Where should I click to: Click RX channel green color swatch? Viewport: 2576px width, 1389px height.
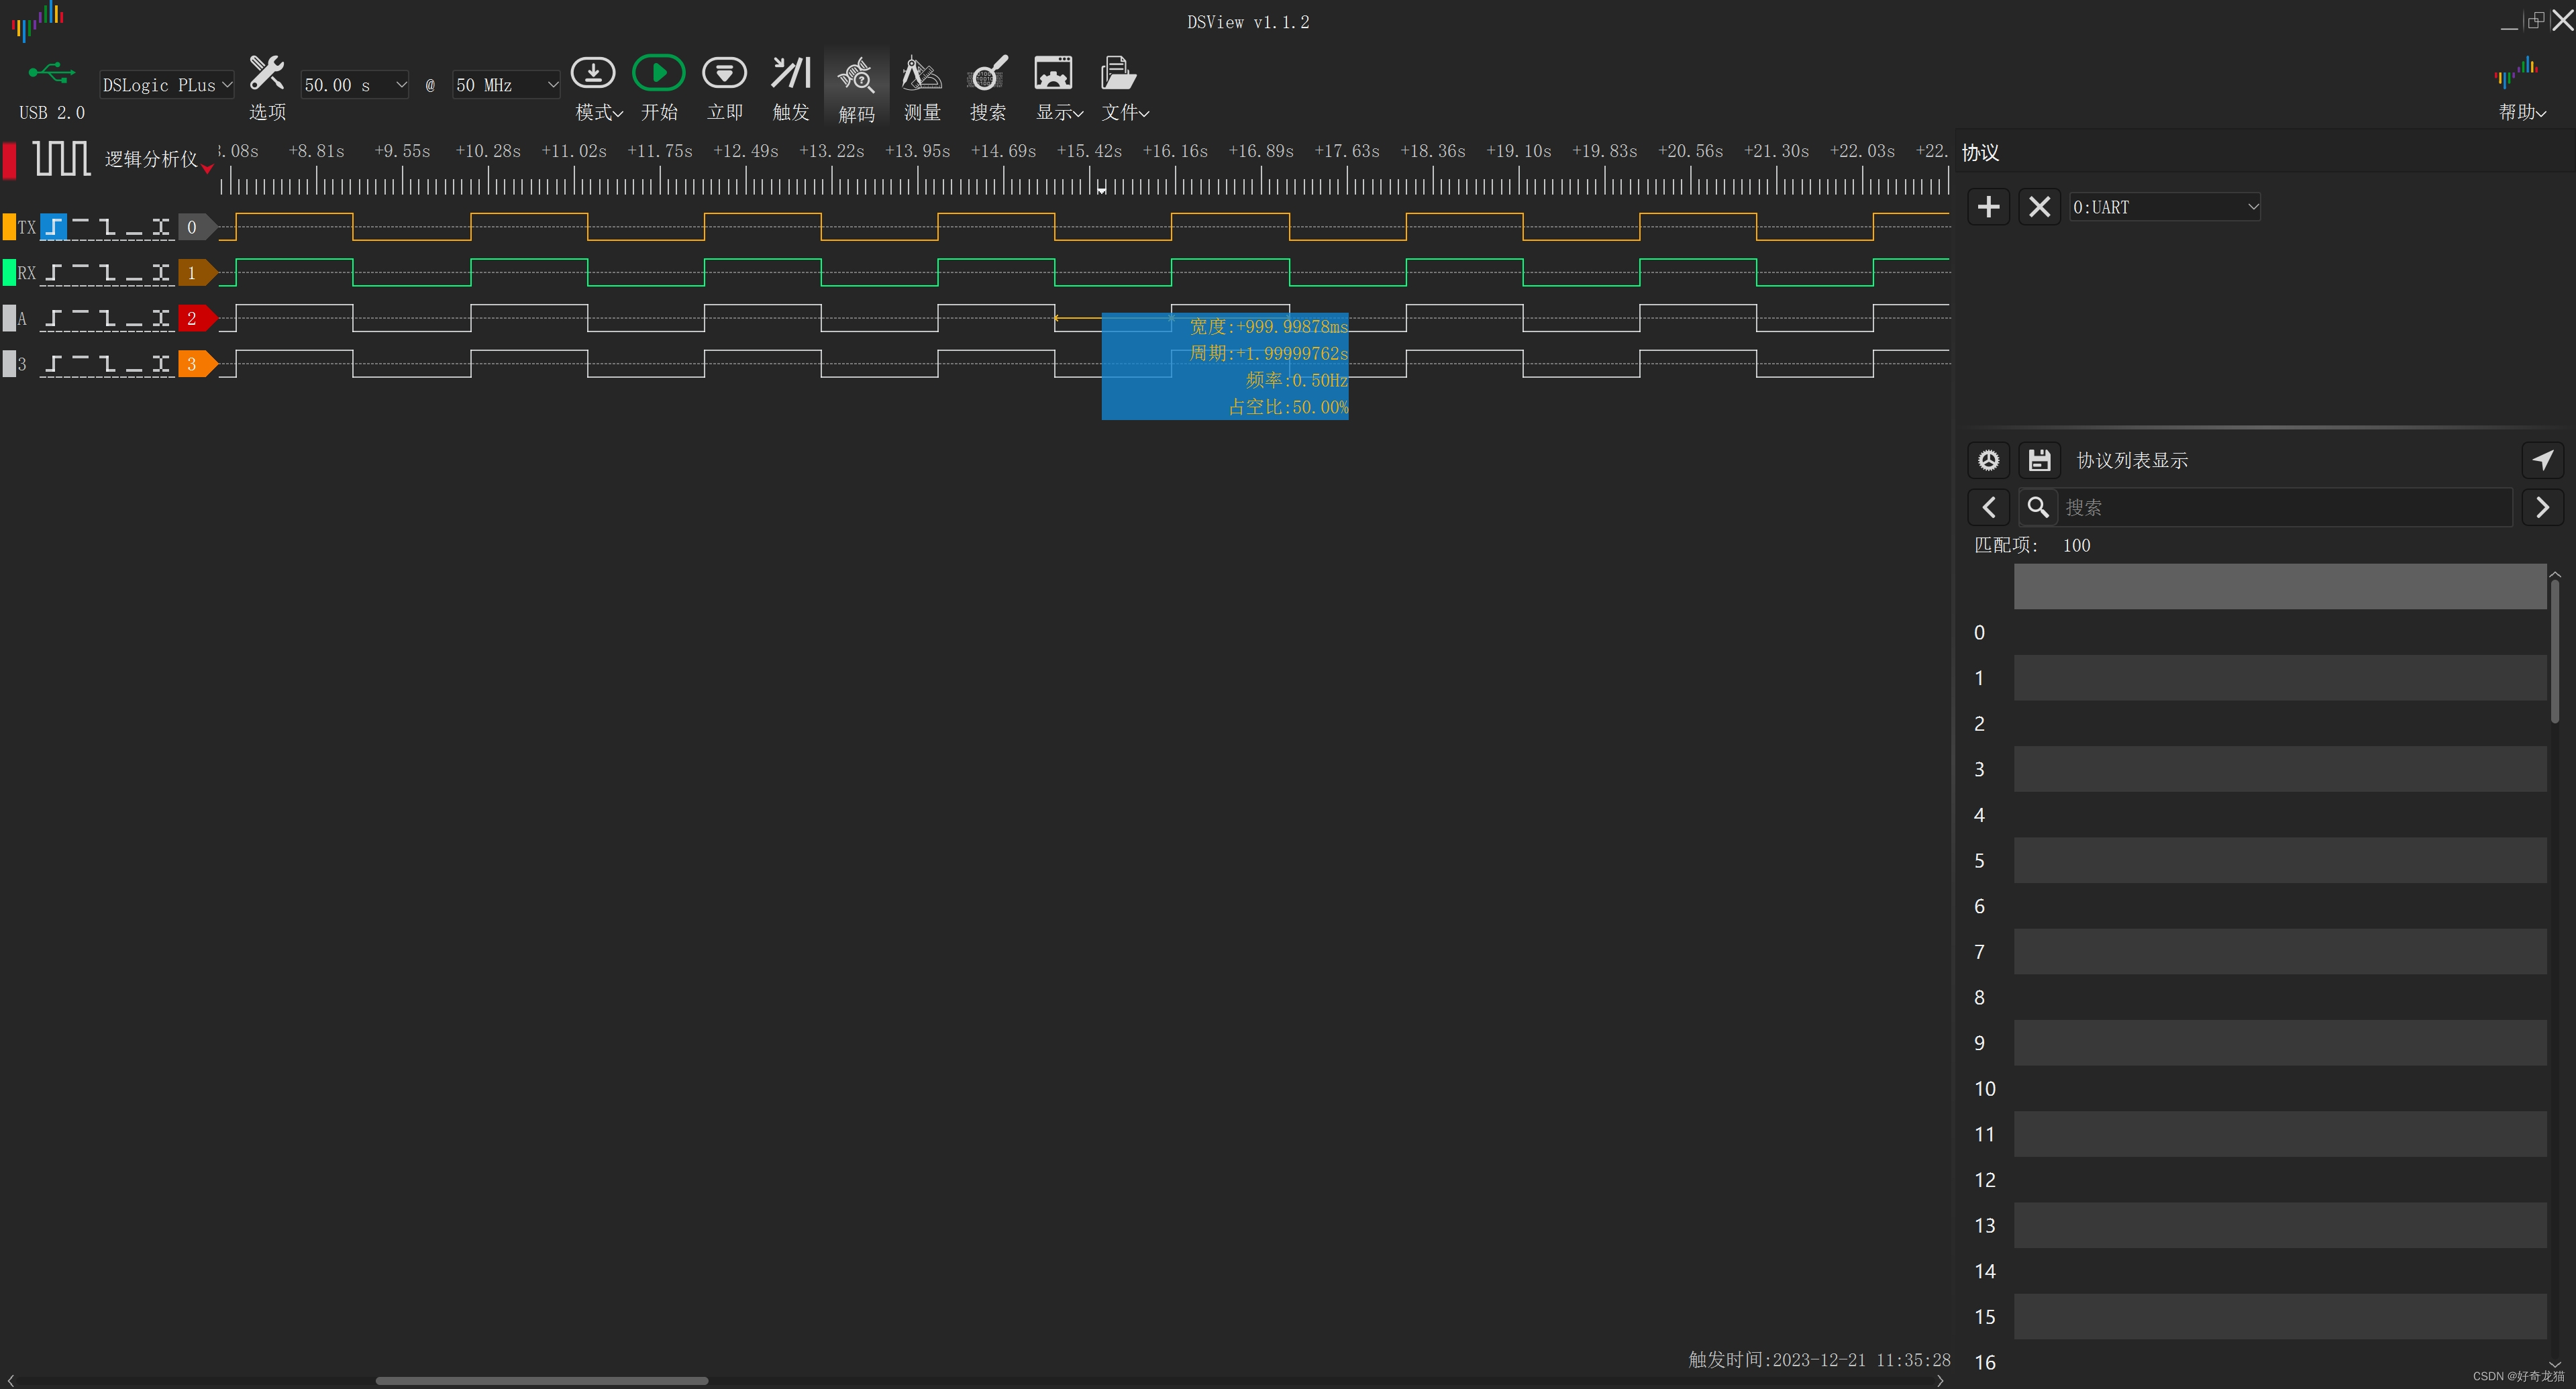point(9,273)
